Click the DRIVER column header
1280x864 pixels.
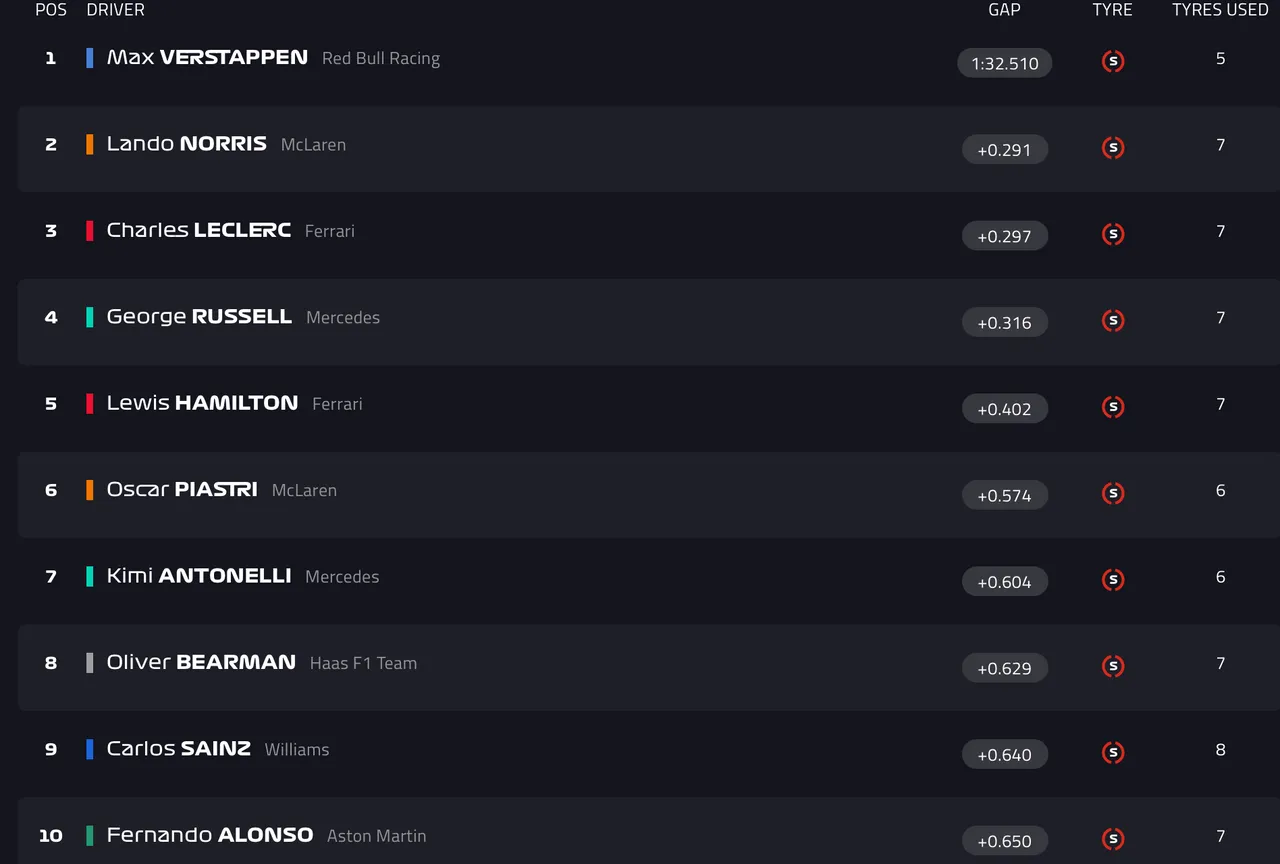115,10
